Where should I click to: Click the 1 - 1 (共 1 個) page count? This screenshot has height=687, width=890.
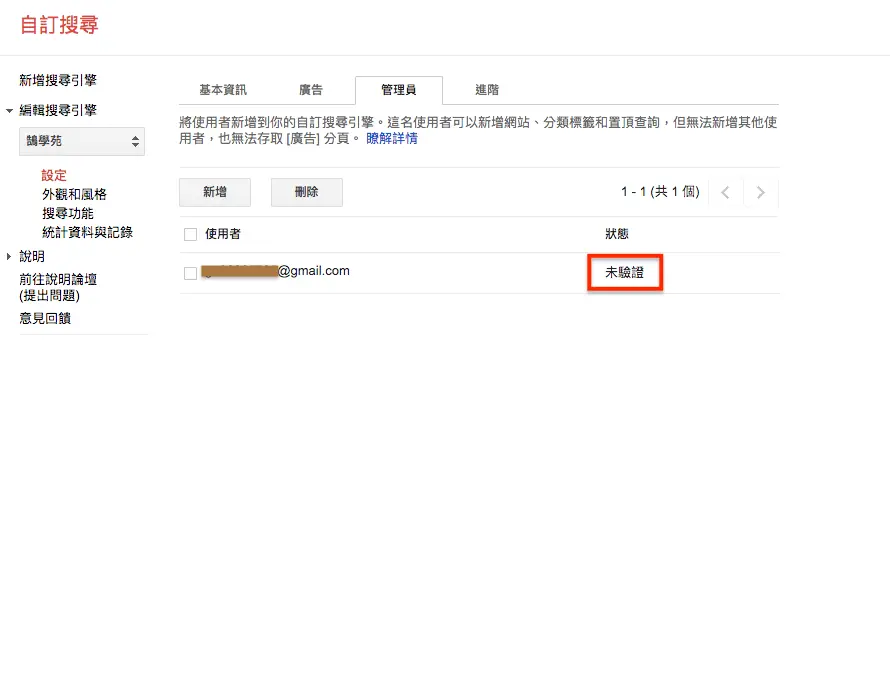(x=660, y=192)
